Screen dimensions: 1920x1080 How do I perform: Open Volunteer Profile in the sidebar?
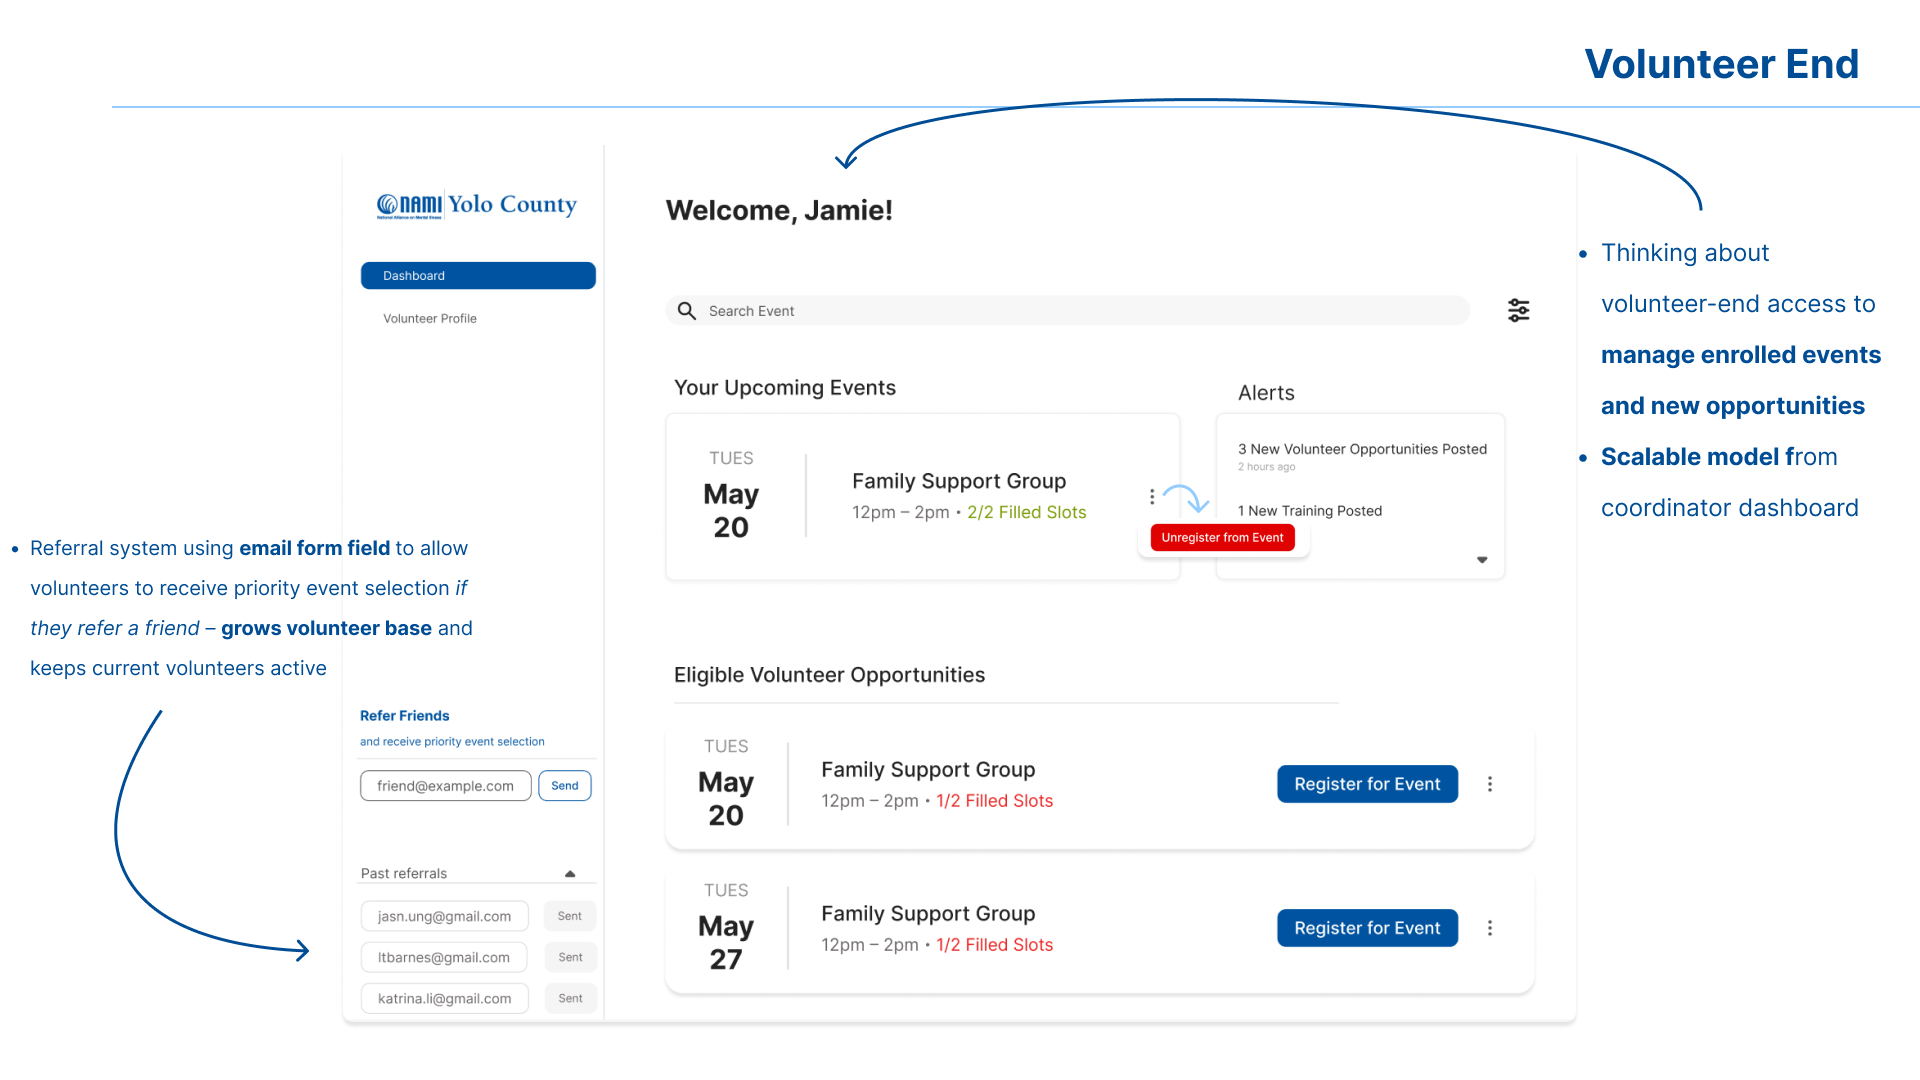(x=430, y=319)
